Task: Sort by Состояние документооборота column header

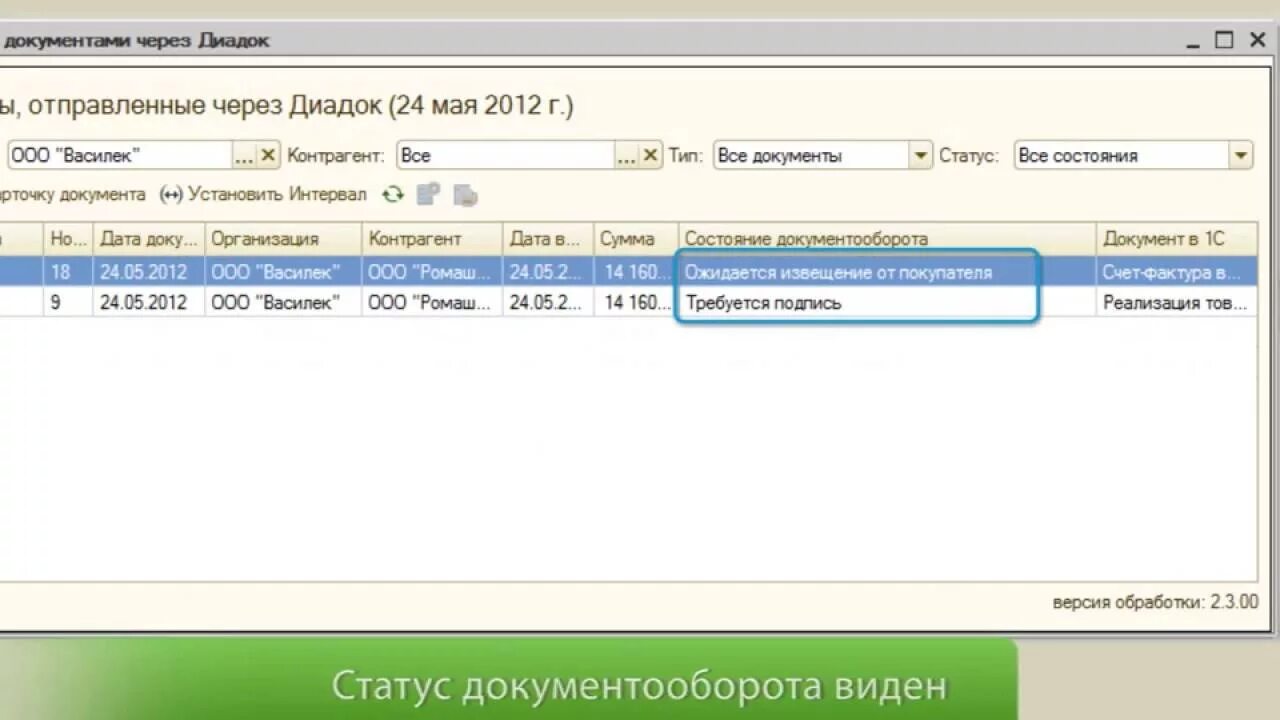Action: [x=887, y=239]
